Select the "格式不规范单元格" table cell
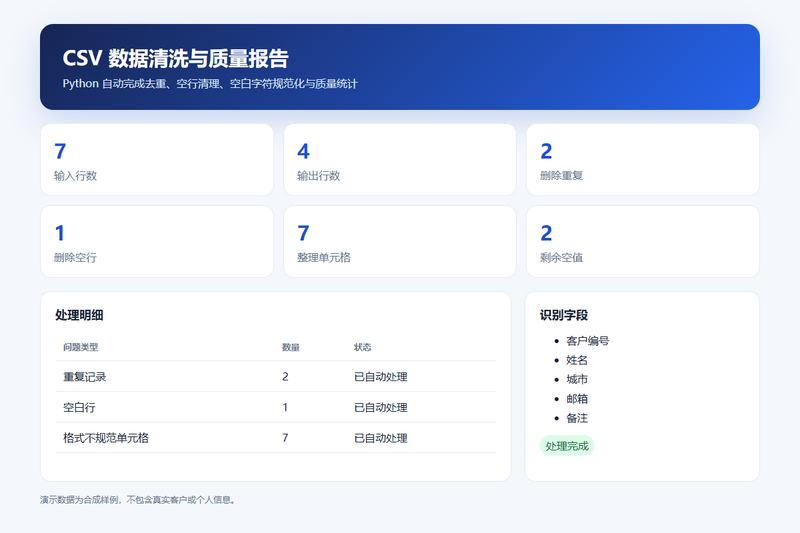The image size is (800, 533). coord(106,438)
